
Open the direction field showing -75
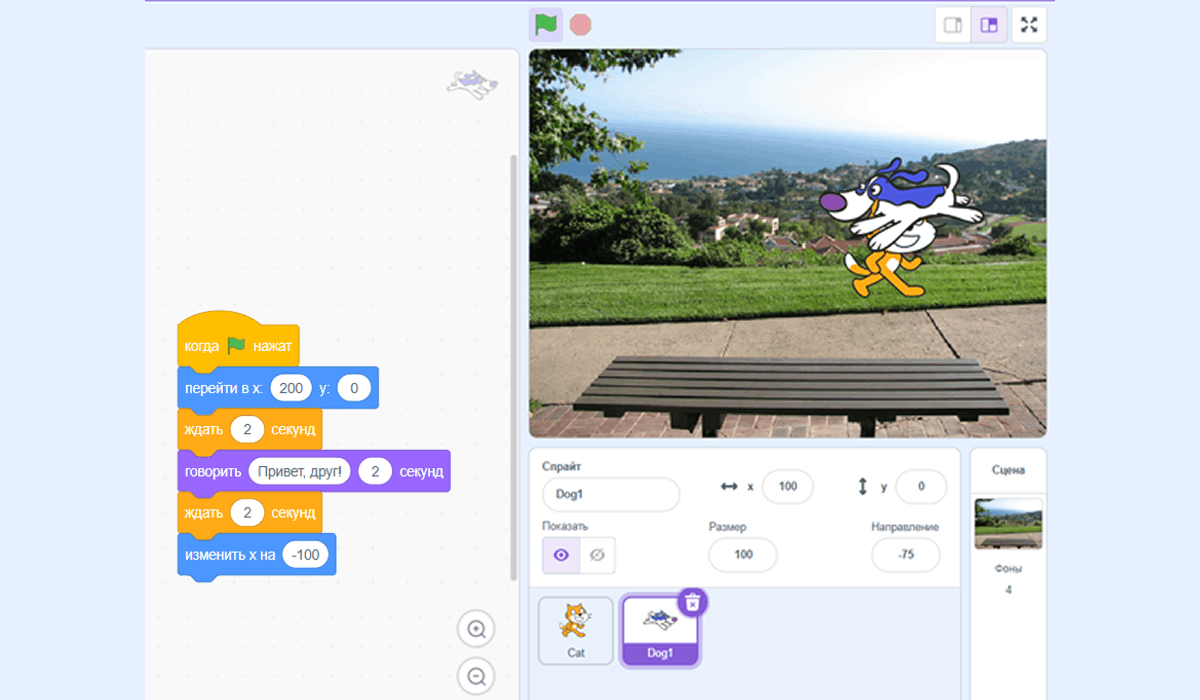pyautogui.click(x=905, y=555)
